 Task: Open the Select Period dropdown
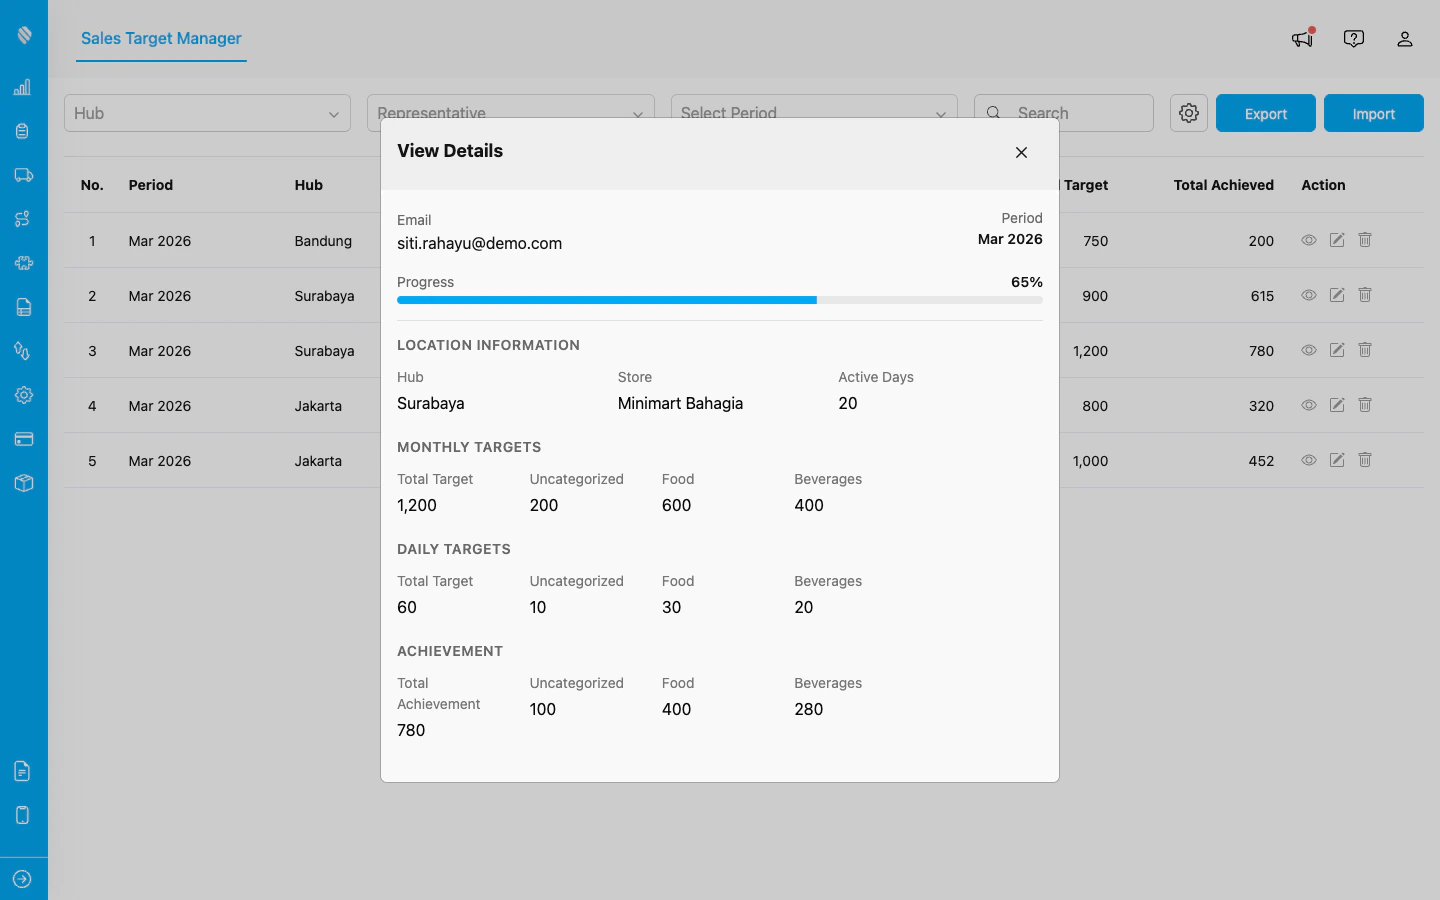pyautogui.click(x=813, y=113)
